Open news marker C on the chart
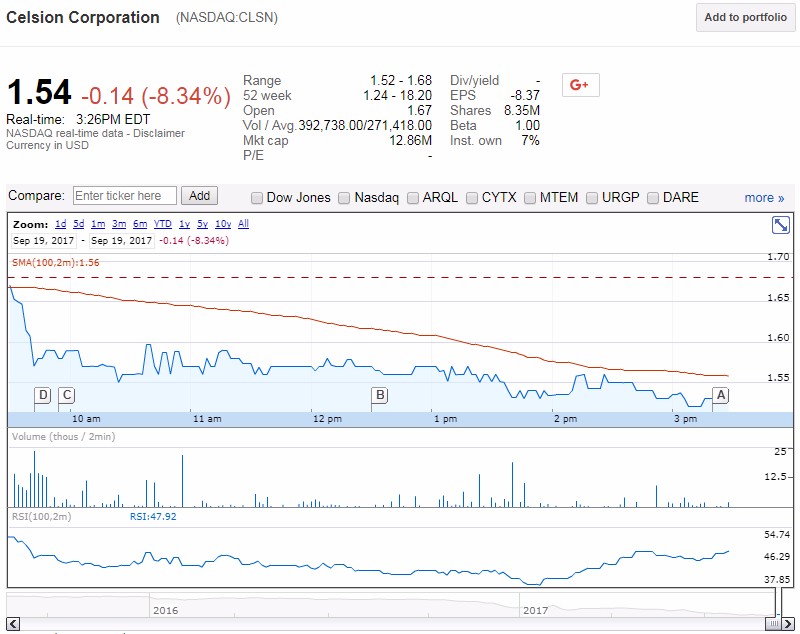 click(x=66, y=395)
